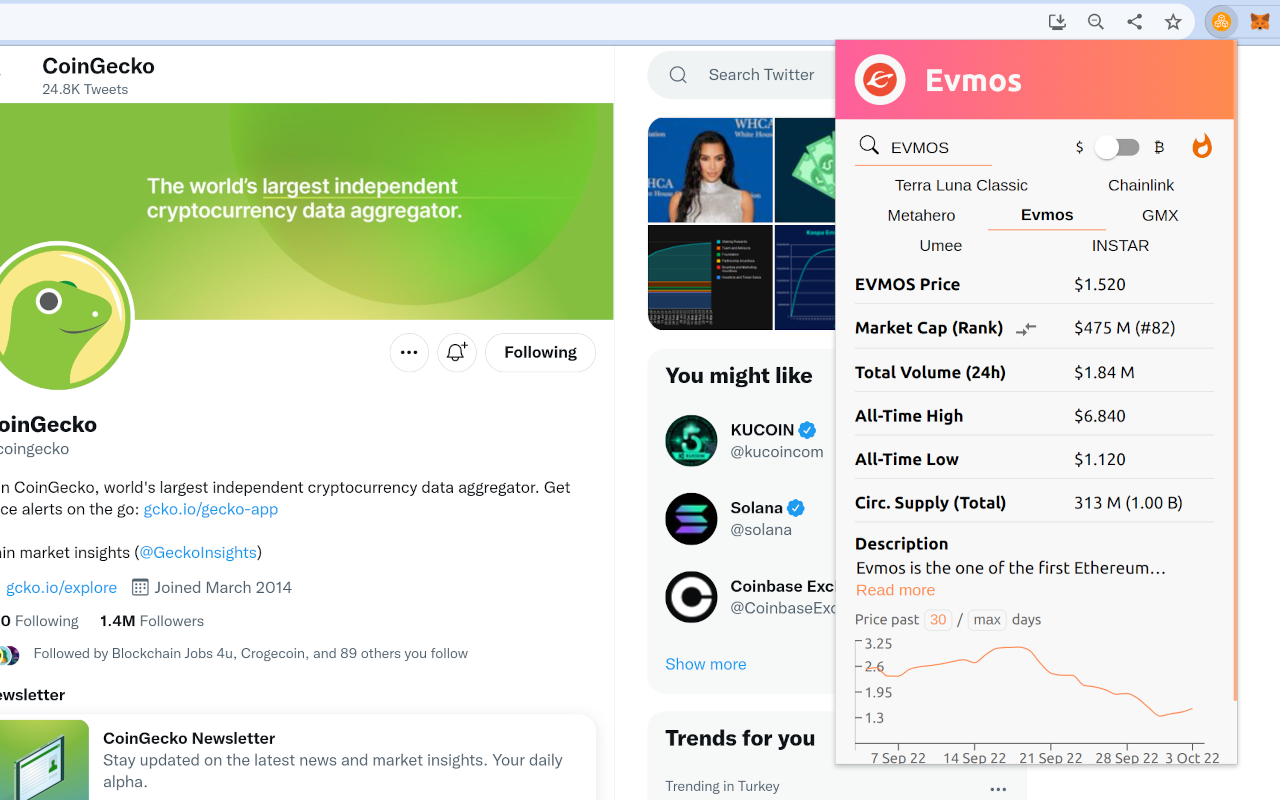Click the Twitter search magnifier icon
The image size is (1280, 800).
[678, 75]
